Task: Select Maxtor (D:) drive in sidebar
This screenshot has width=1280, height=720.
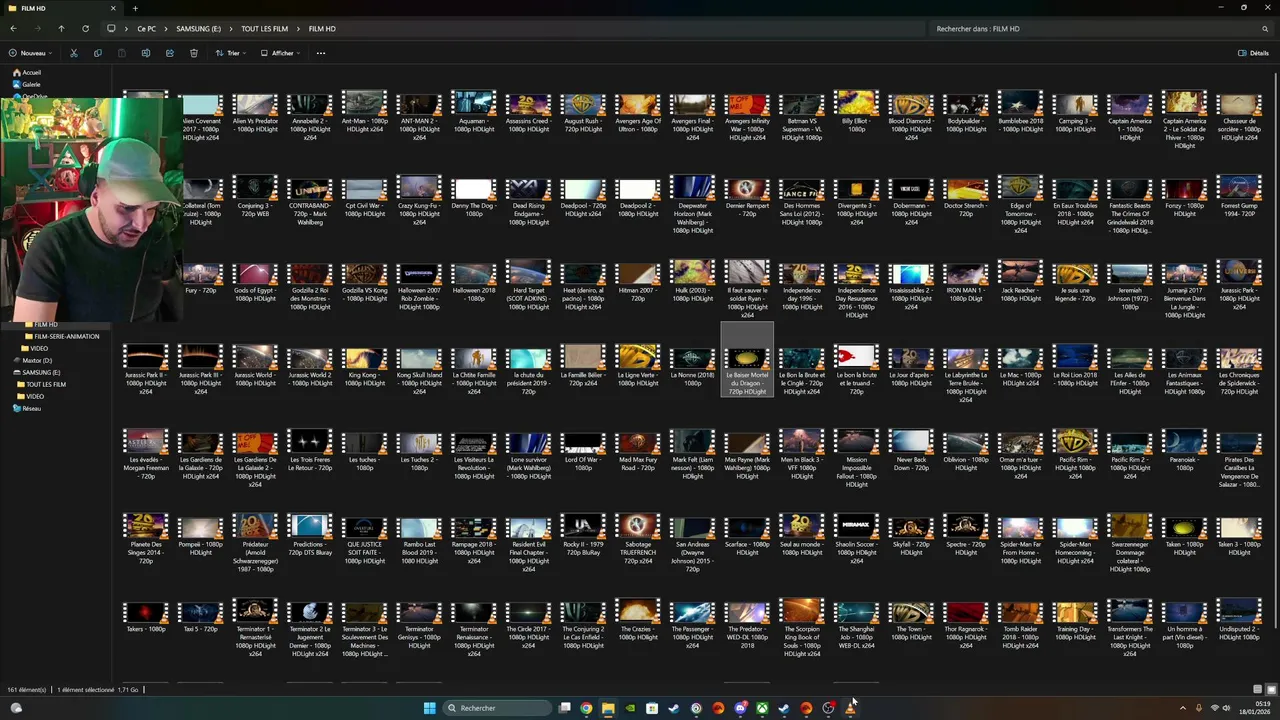Action: click(32, 360)
